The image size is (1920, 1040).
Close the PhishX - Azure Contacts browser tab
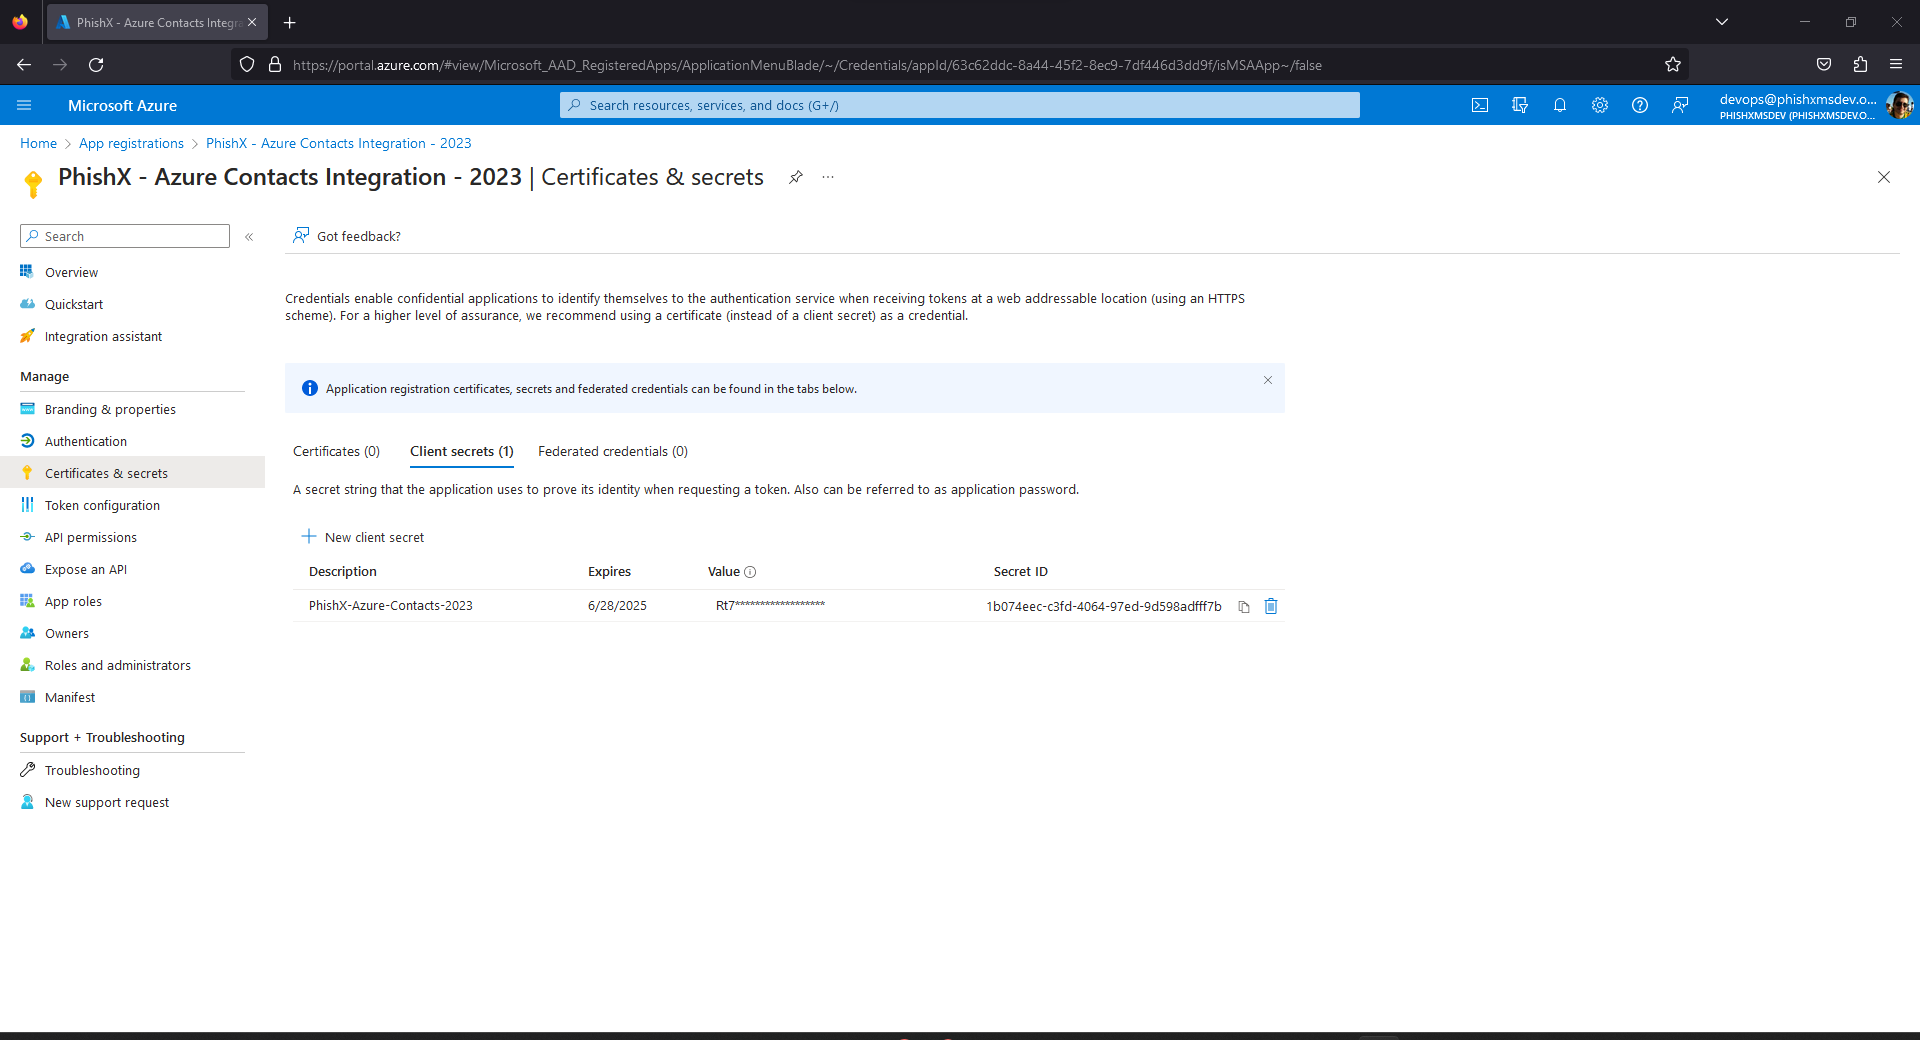252,22
